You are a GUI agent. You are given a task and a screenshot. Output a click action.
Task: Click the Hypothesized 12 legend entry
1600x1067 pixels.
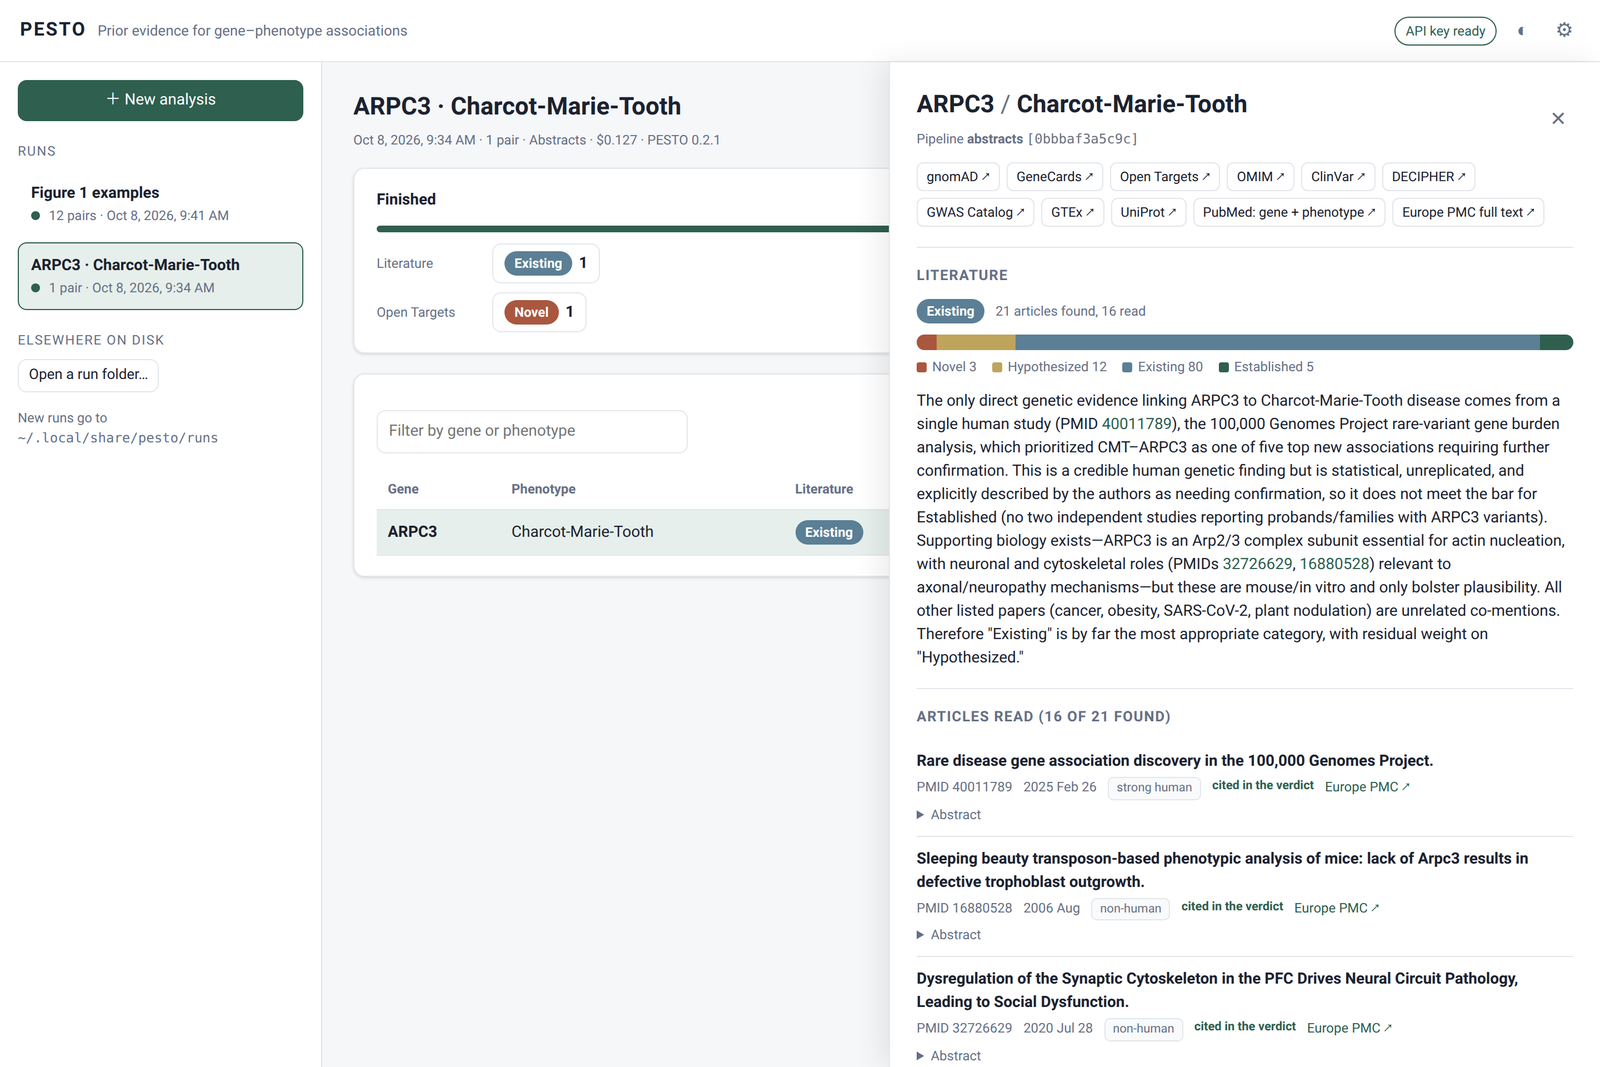coord(1050,367)
